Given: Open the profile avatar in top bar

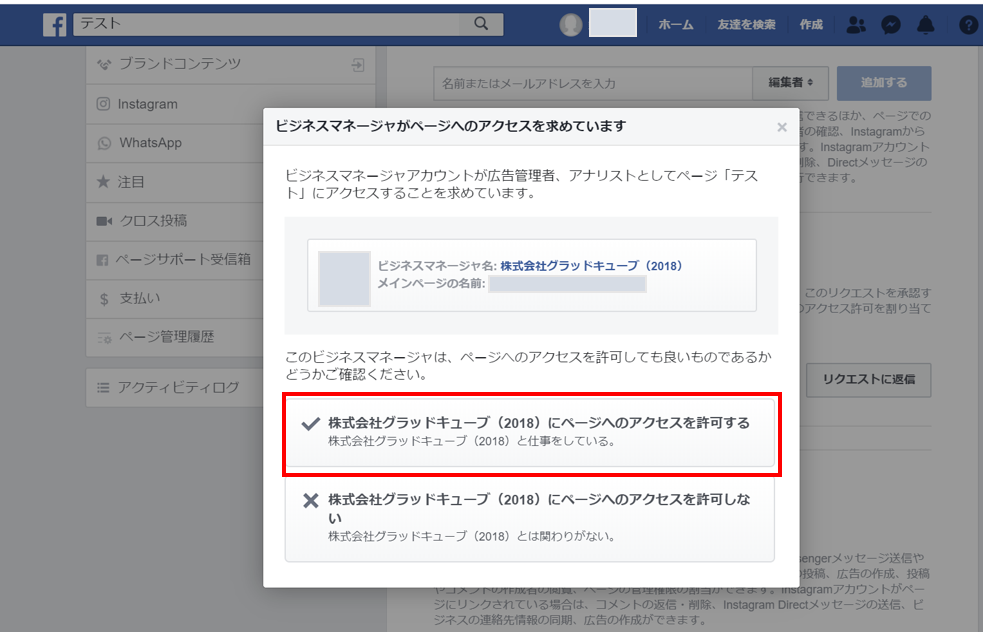Looking at the screenshot, I should coord(570,24).
